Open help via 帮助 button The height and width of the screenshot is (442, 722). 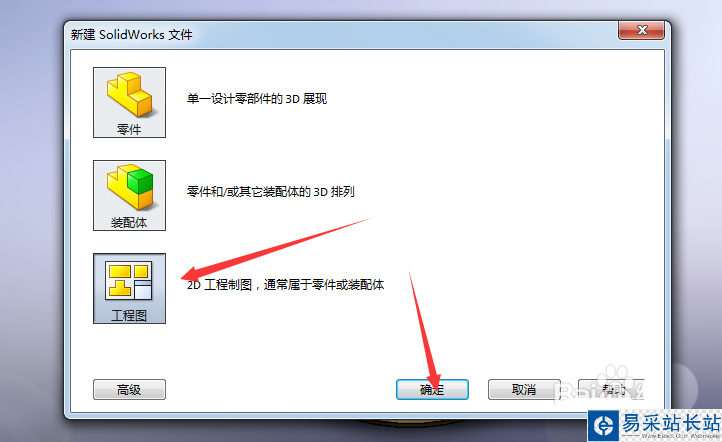tap(611, 390)
